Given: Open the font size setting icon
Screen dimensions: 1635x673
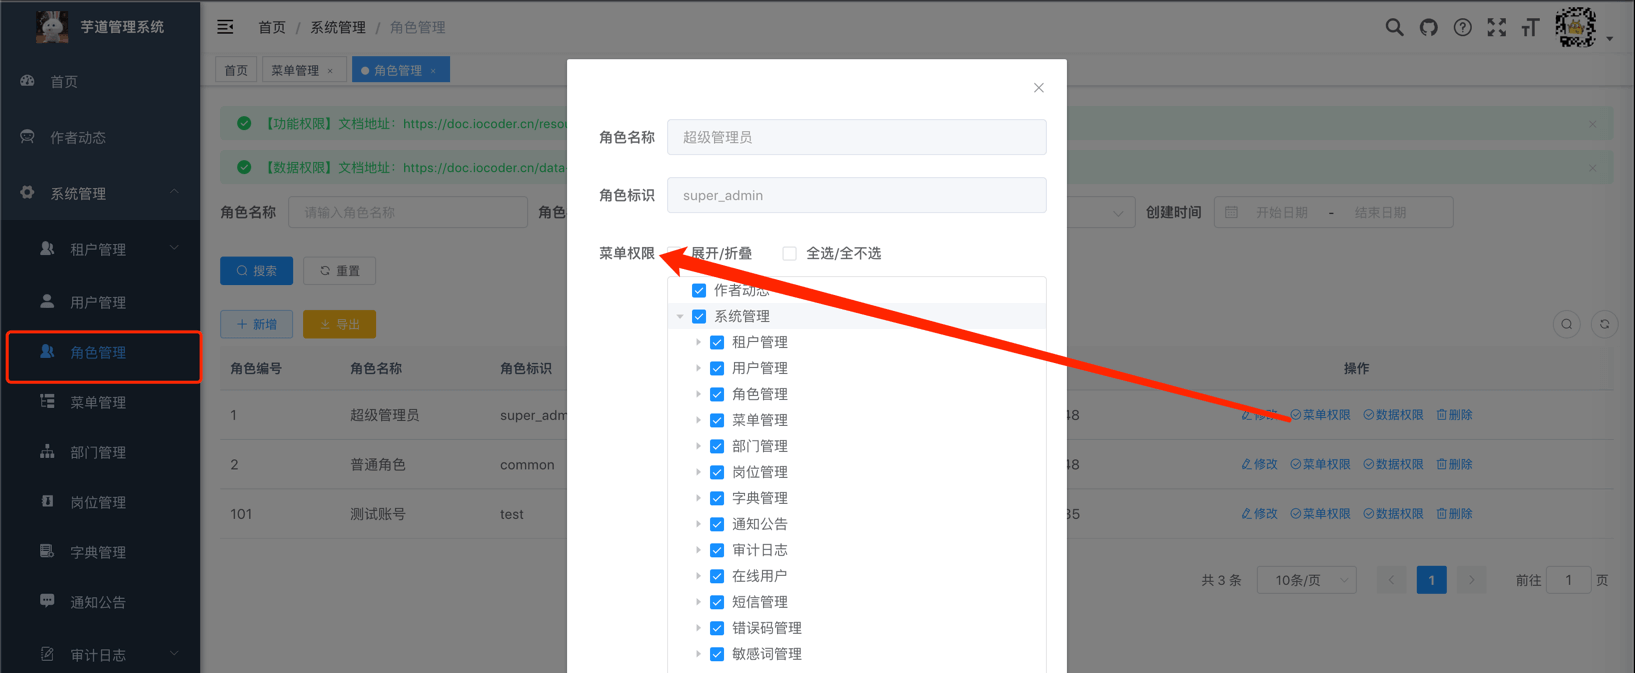Looking at the screenshot, I should coord(1530,28).
